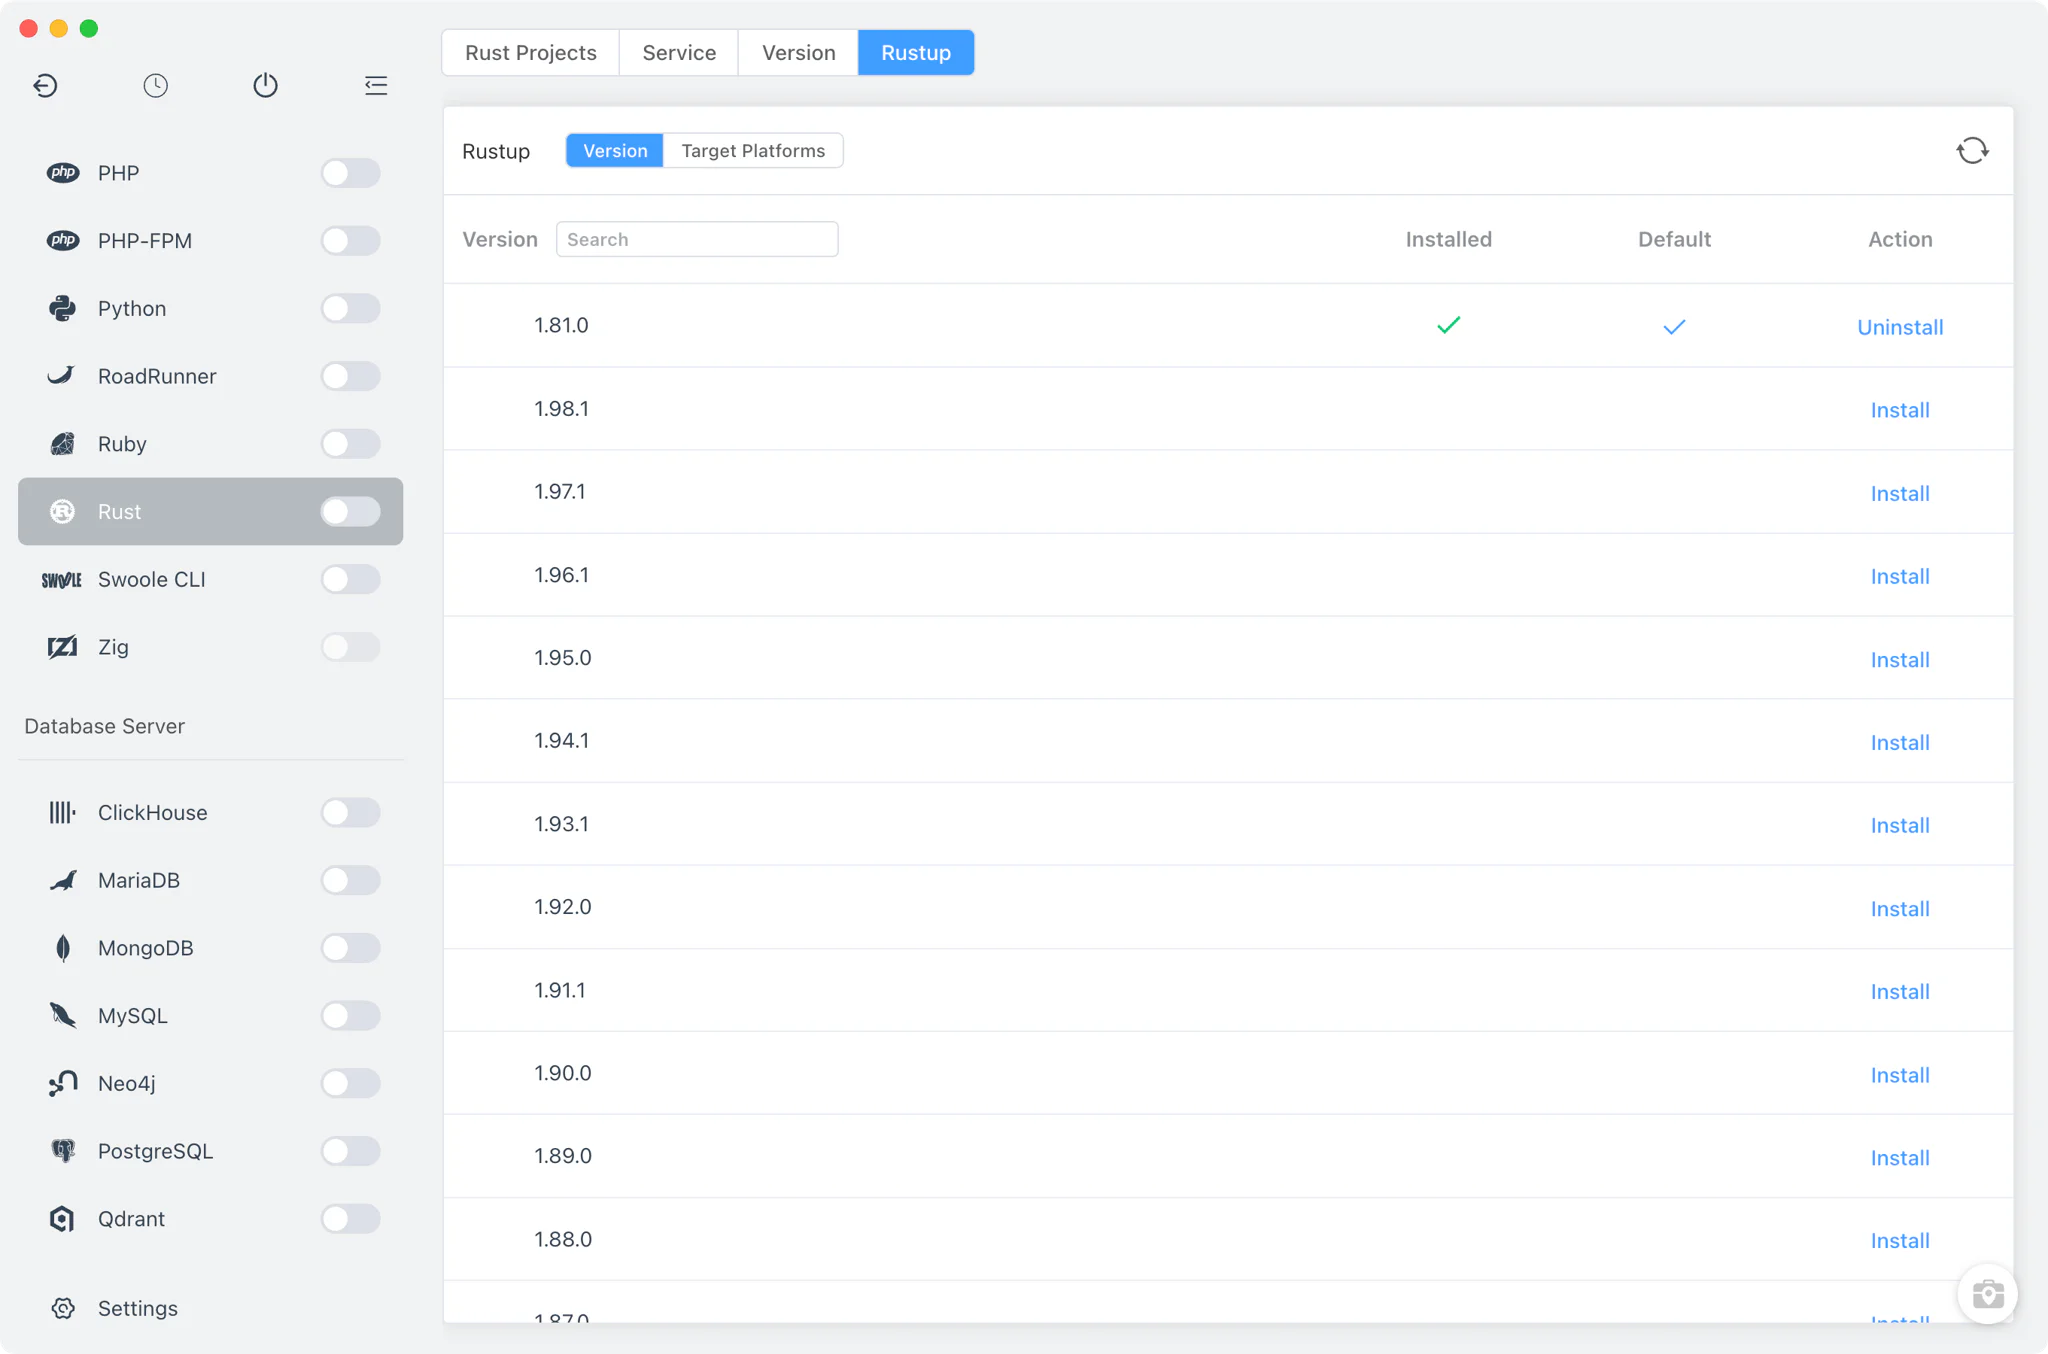Screen dimensions: 2048x1354
Task: Toggle the RoadRunner switch
Action: (350, 376)
